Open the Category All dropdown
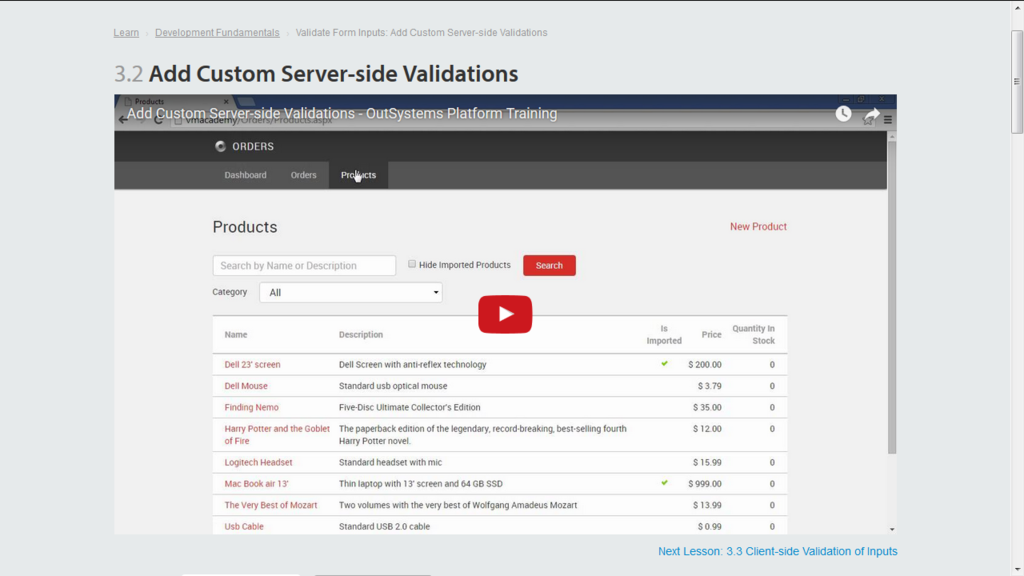 (351, 293)
